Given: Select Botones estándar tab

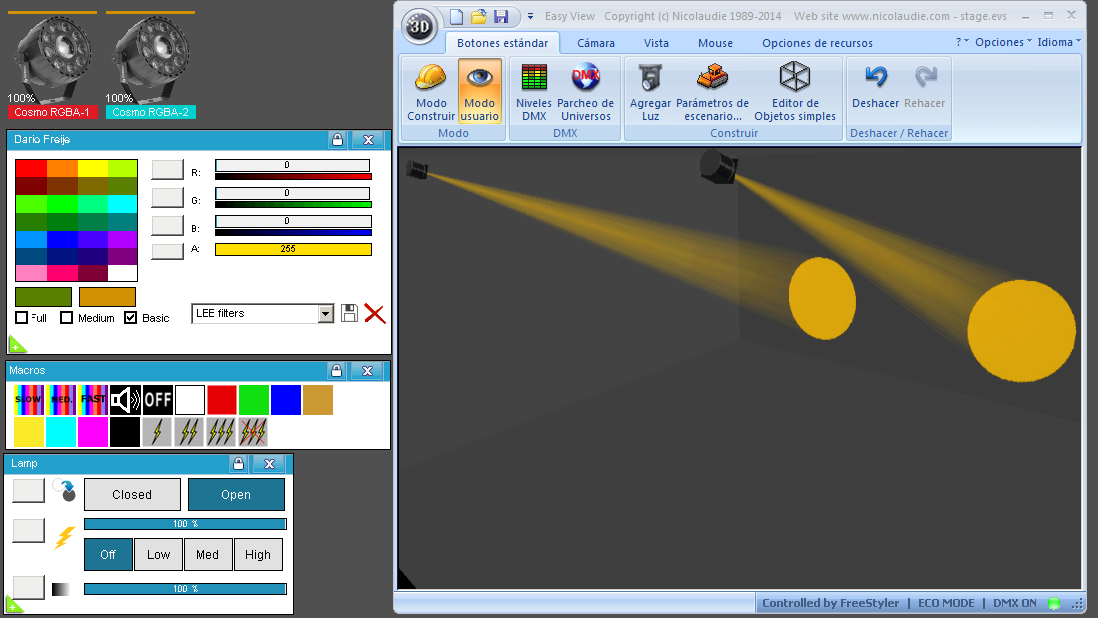Looking at the screenshot, I should 502,43.
